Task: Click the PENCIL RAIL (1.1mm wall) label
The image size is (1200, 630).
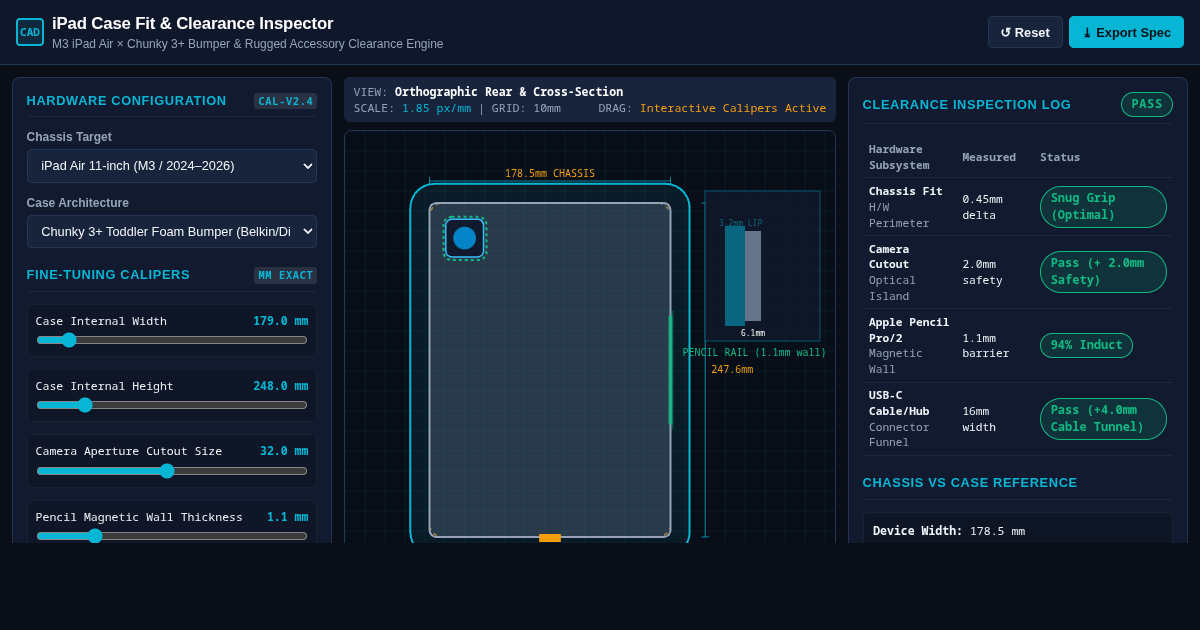Action: (x=754, y=353)
